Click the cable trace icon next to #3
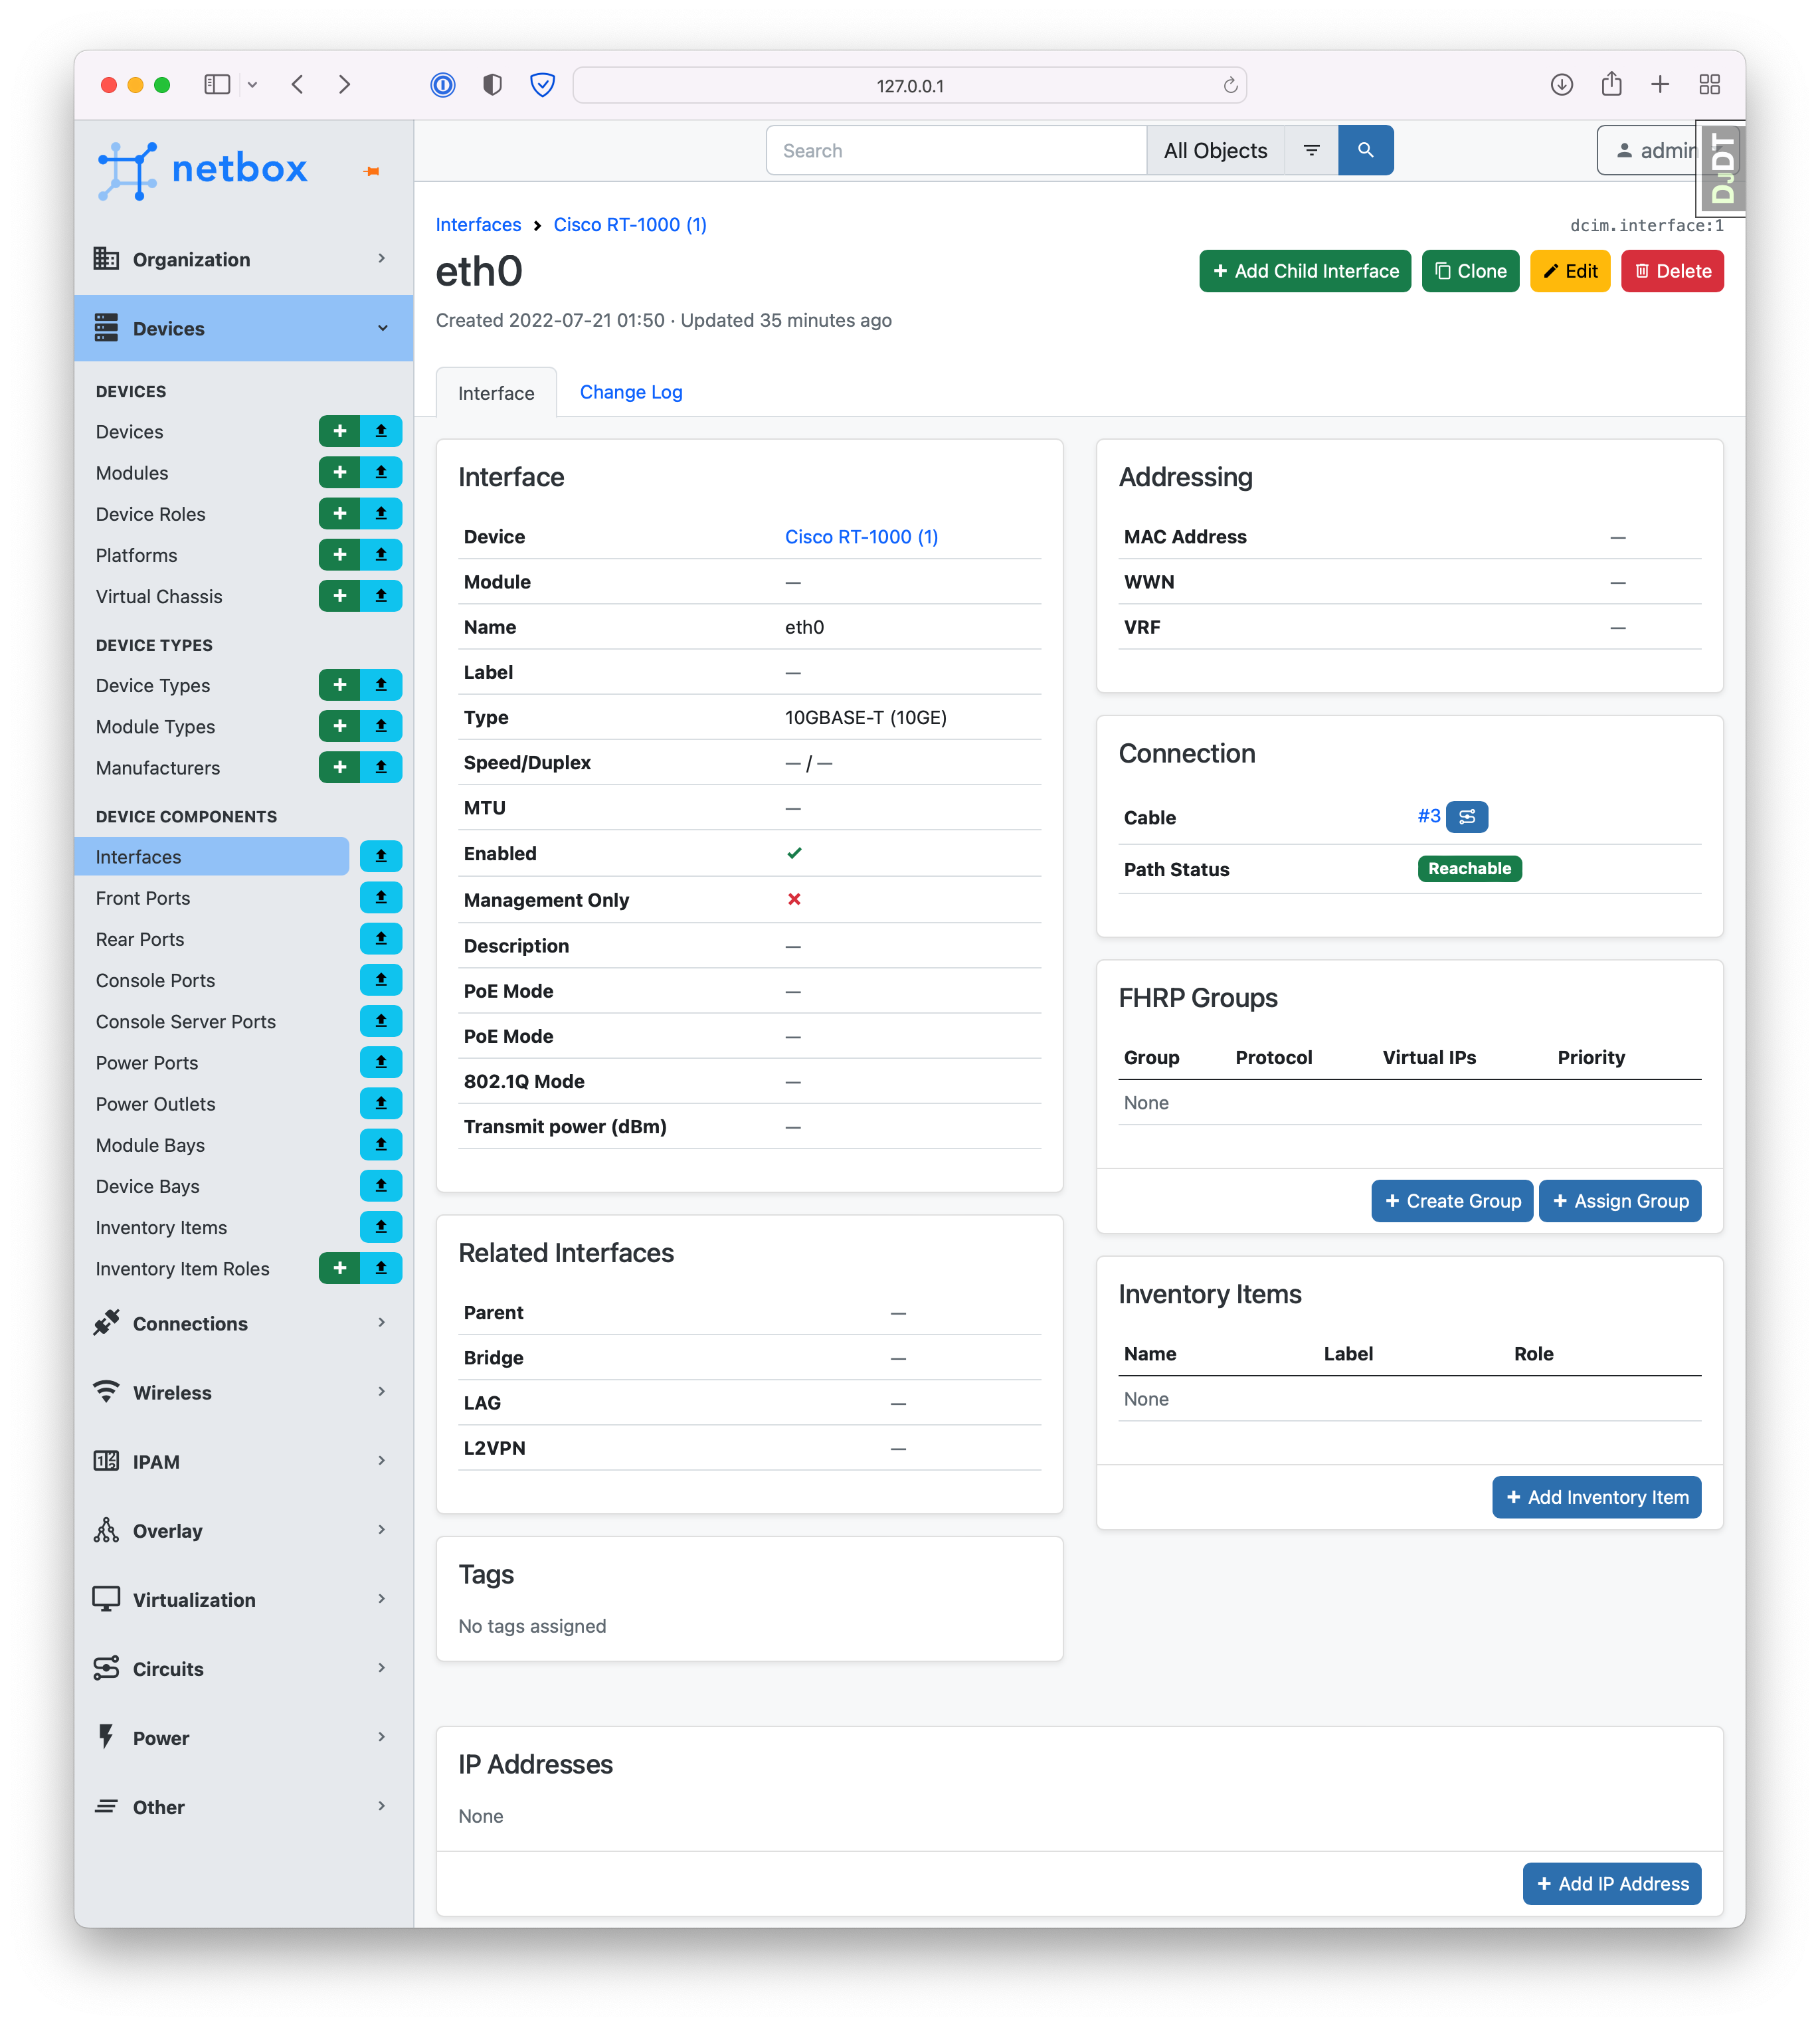1820x2026 pixels. pos(1466,817)
